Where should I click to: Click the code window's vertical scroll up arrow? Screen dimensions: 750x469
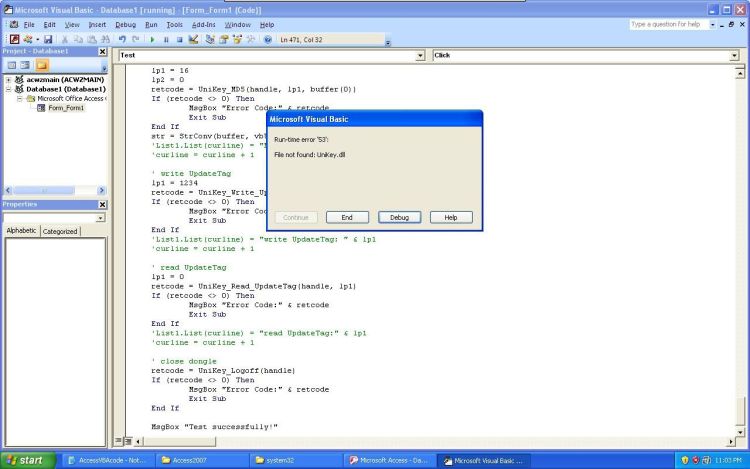click(x=740, y=74)
